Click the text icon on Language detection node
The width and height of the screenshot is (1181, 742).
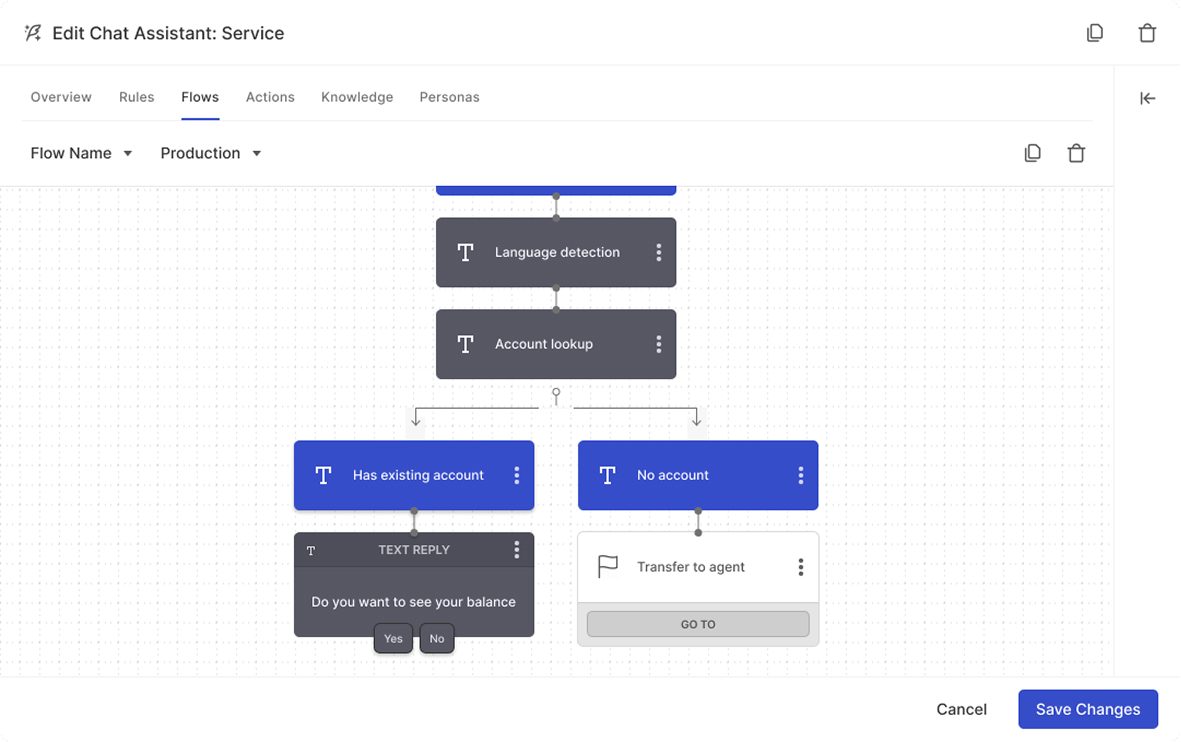(465, 252)
